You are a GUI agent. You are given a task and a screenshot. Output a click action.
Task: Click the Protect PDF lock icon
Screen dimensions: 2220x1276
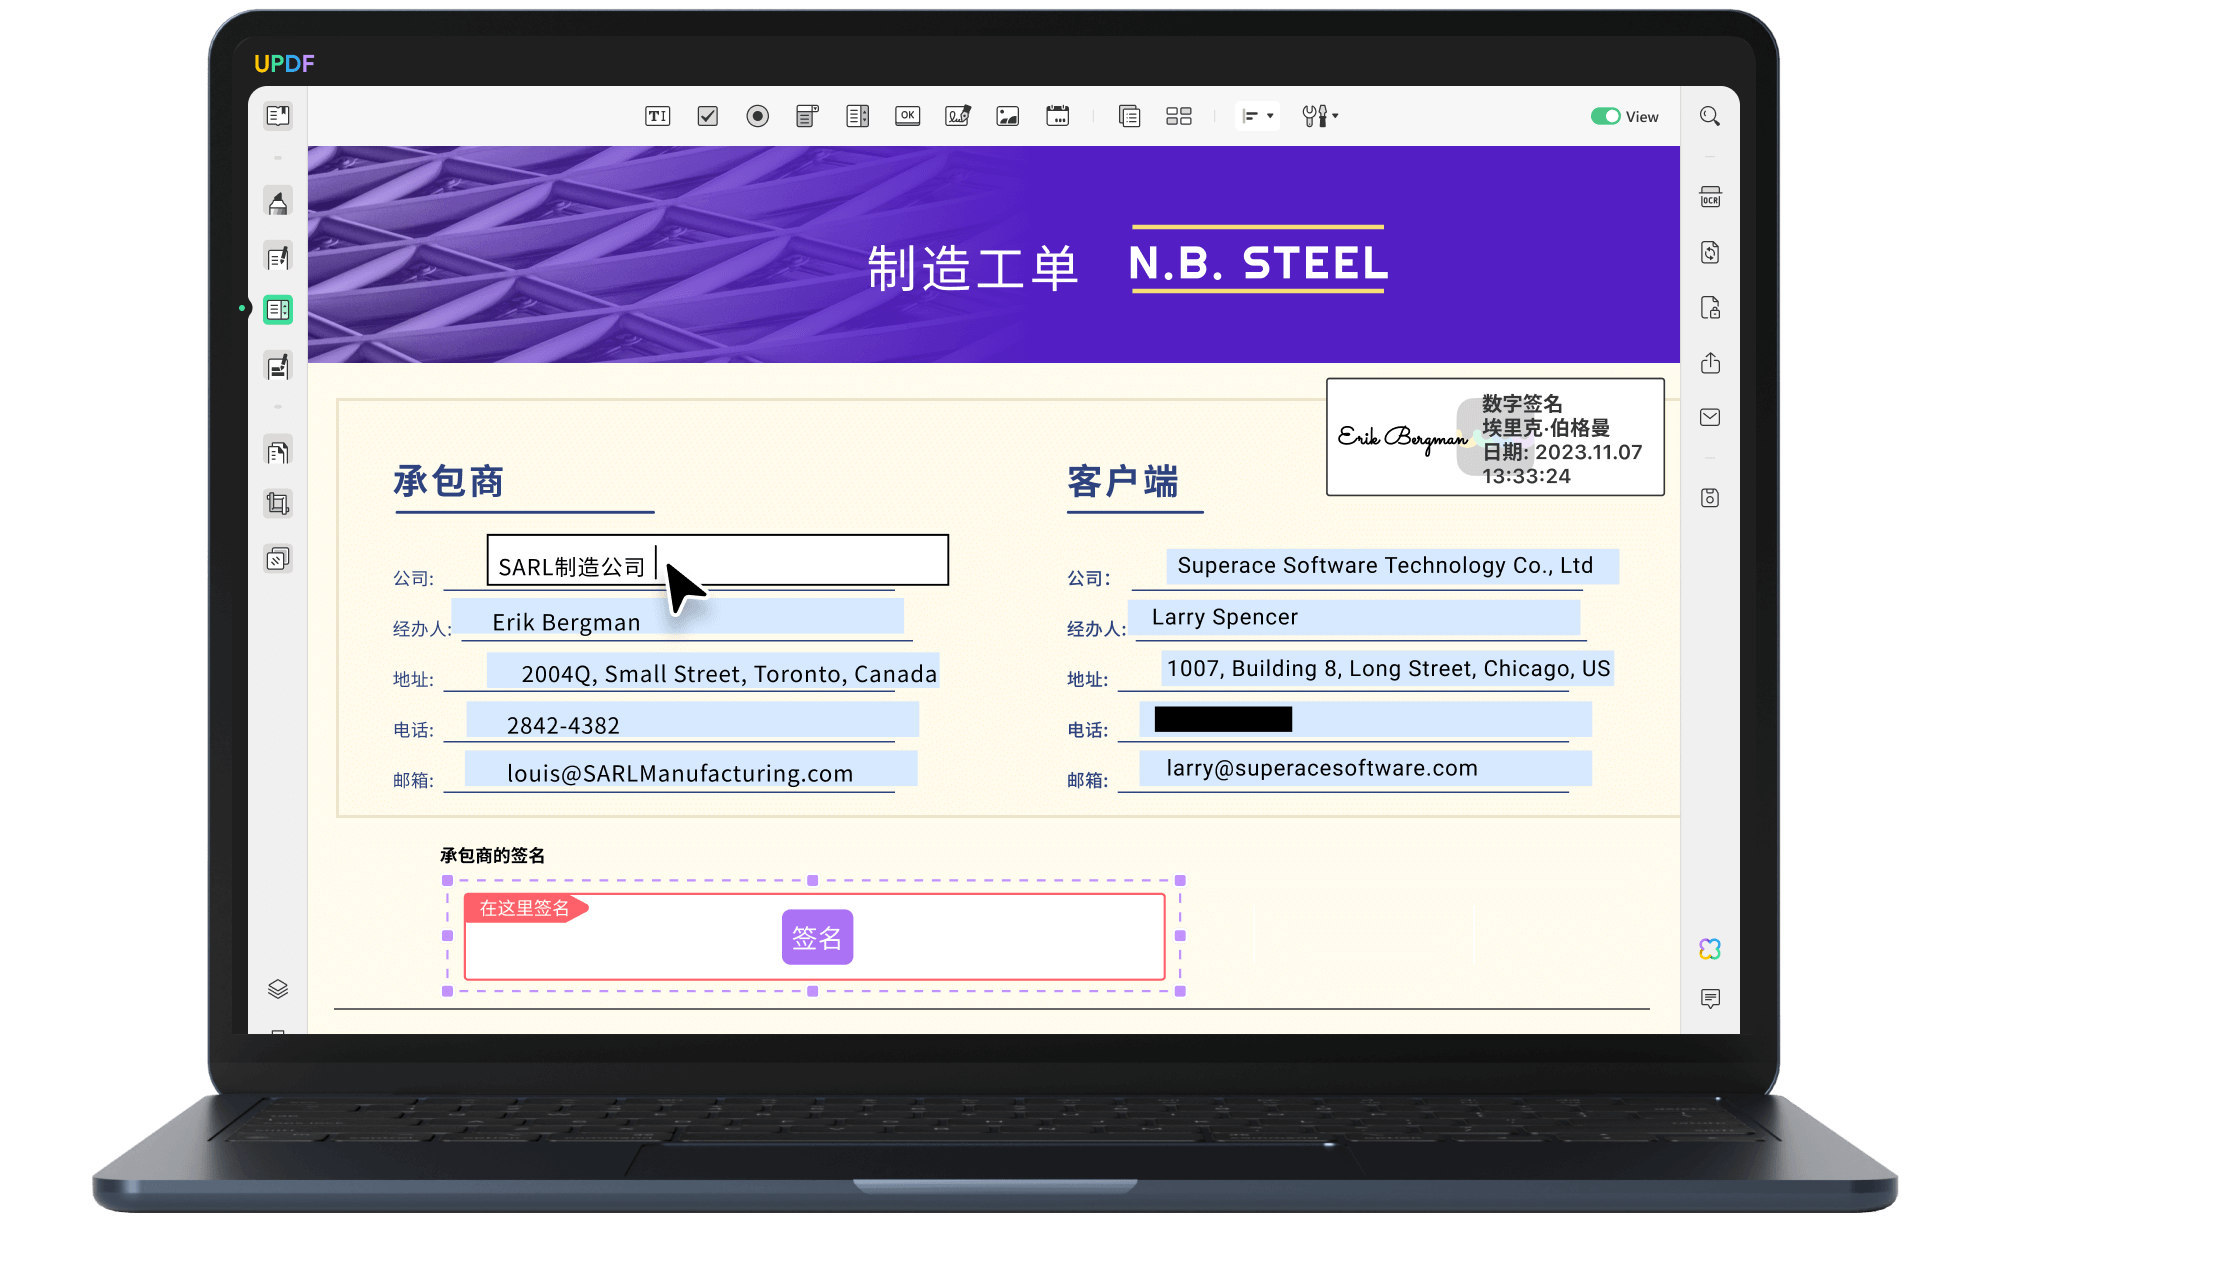(1710, 307)
